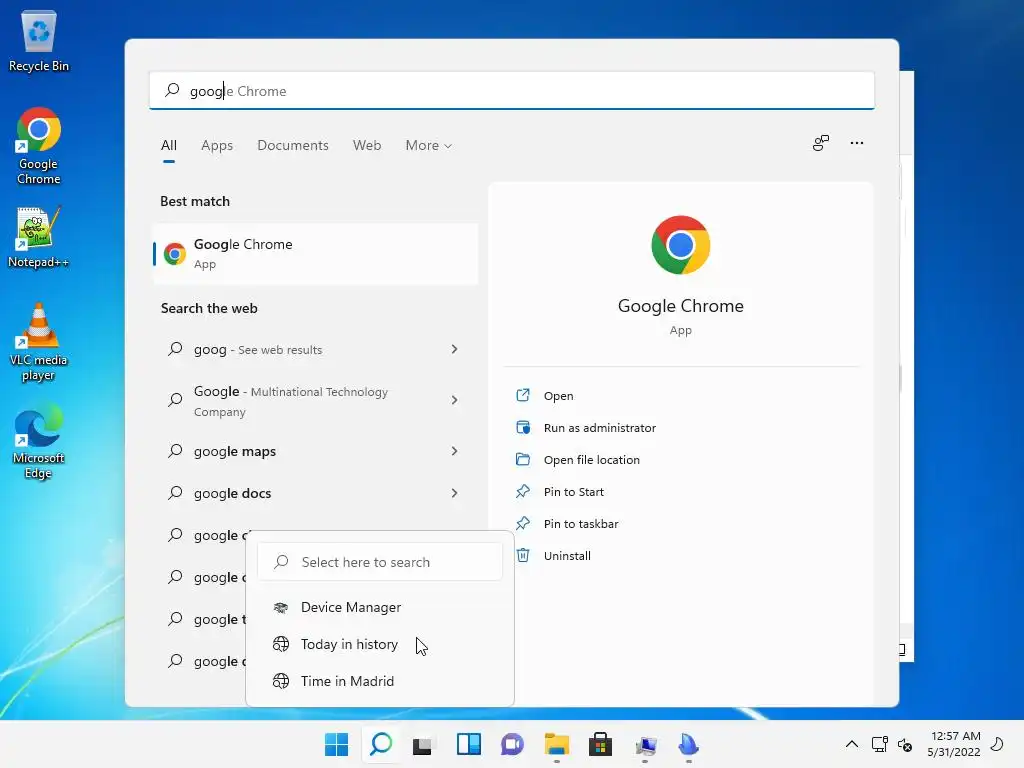Click the Open action text
This screenshot has width=1024, height=768.
[x=558, y=396]
